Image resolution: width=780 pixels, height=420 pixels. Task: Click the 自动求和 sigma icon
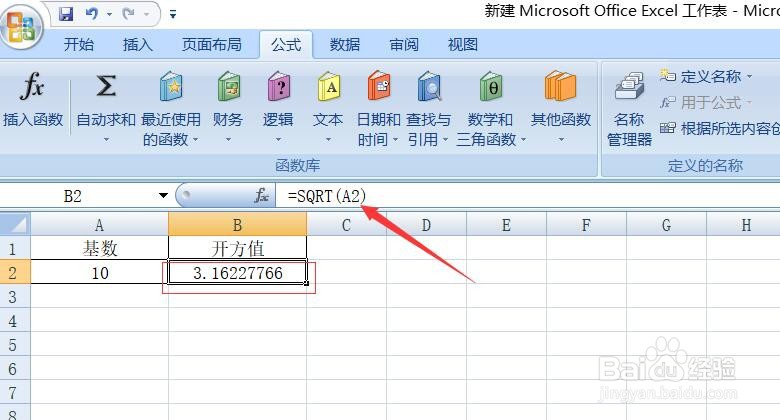pos(106,86)
